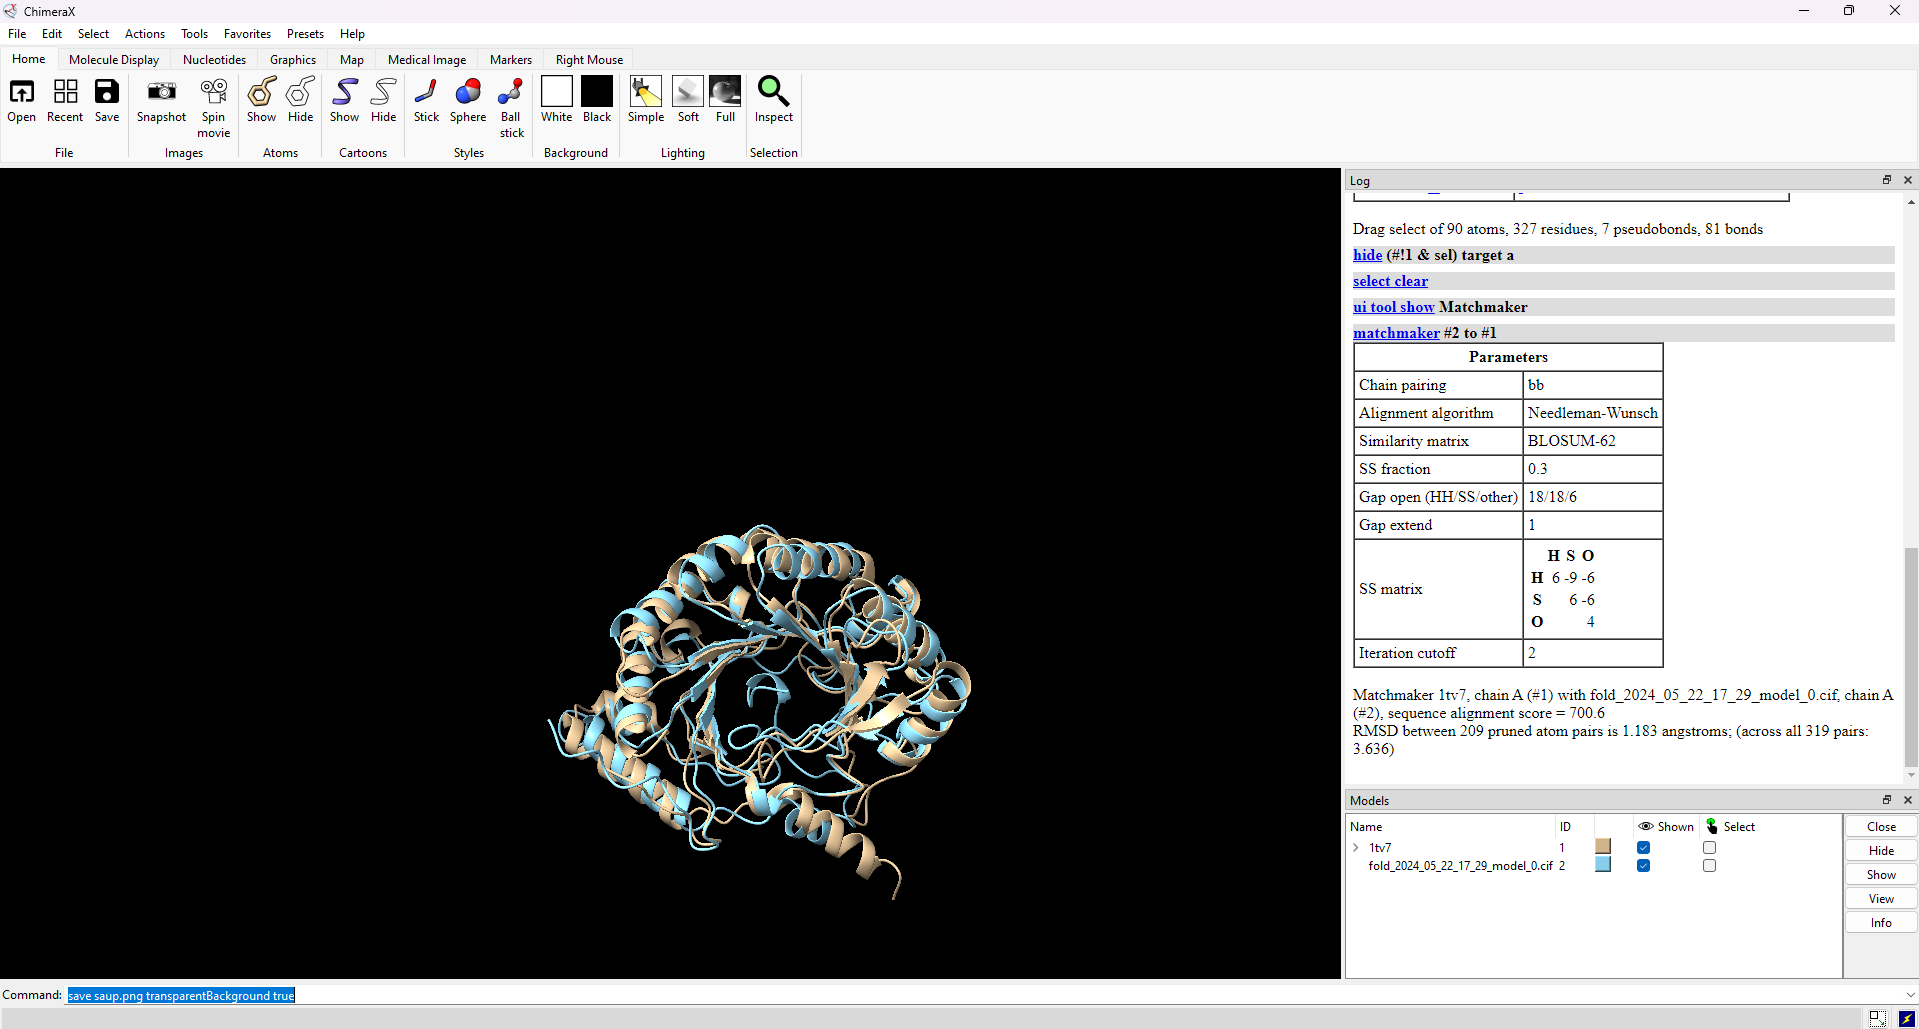Toggle Shown checkbox for 1tv7
Viewport: 1919px width, 1029px height.
[x=1643, y=848]
